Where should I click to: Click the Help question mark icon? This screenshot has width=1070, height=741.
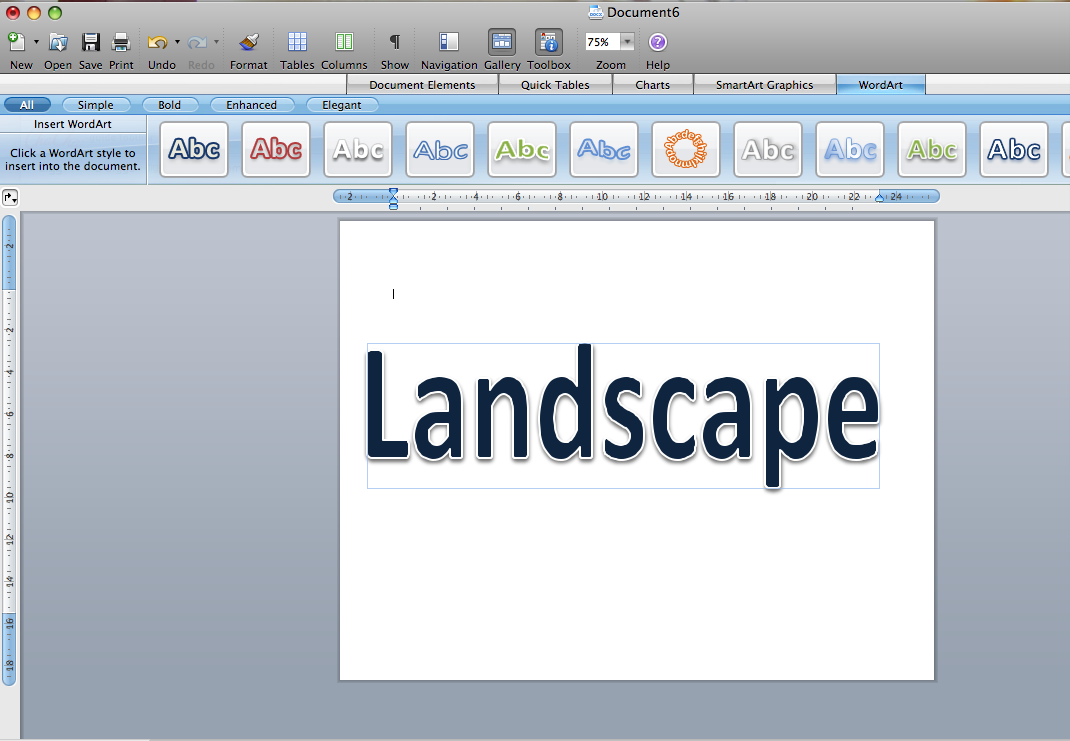tap(657, 41)
